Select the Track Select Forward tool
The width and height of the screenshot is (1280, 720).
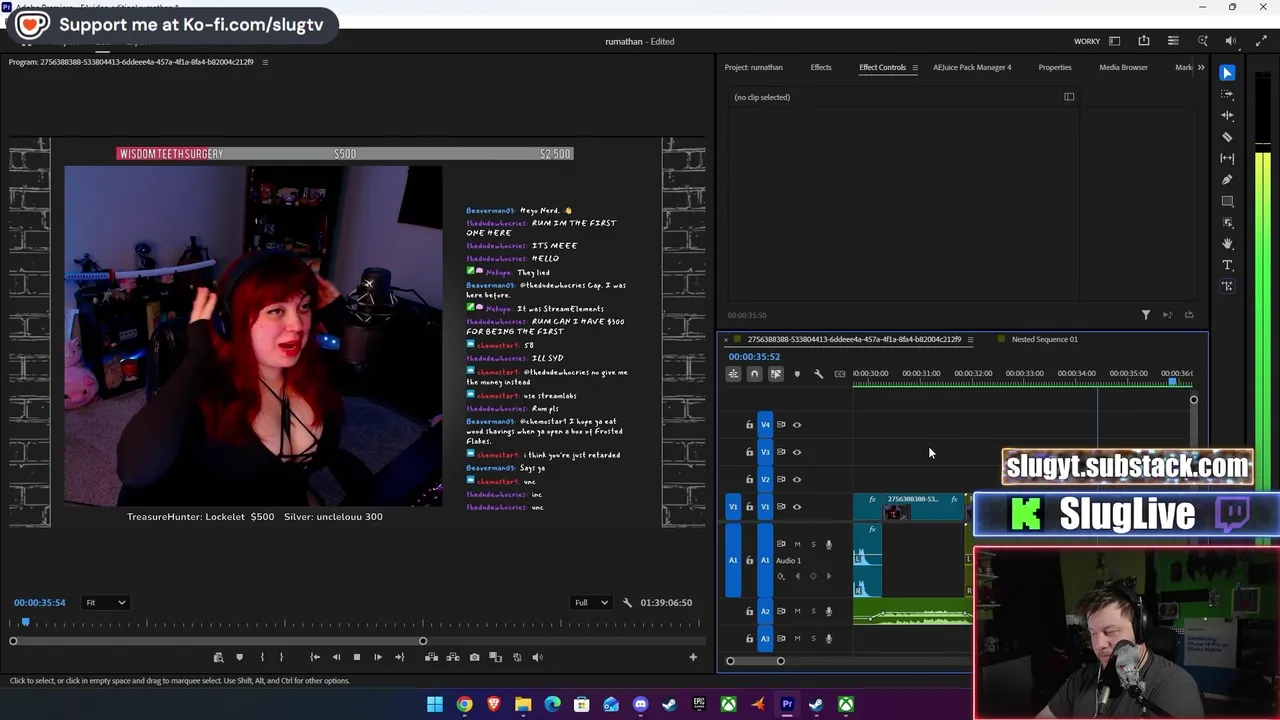[x=1227, y=94]
